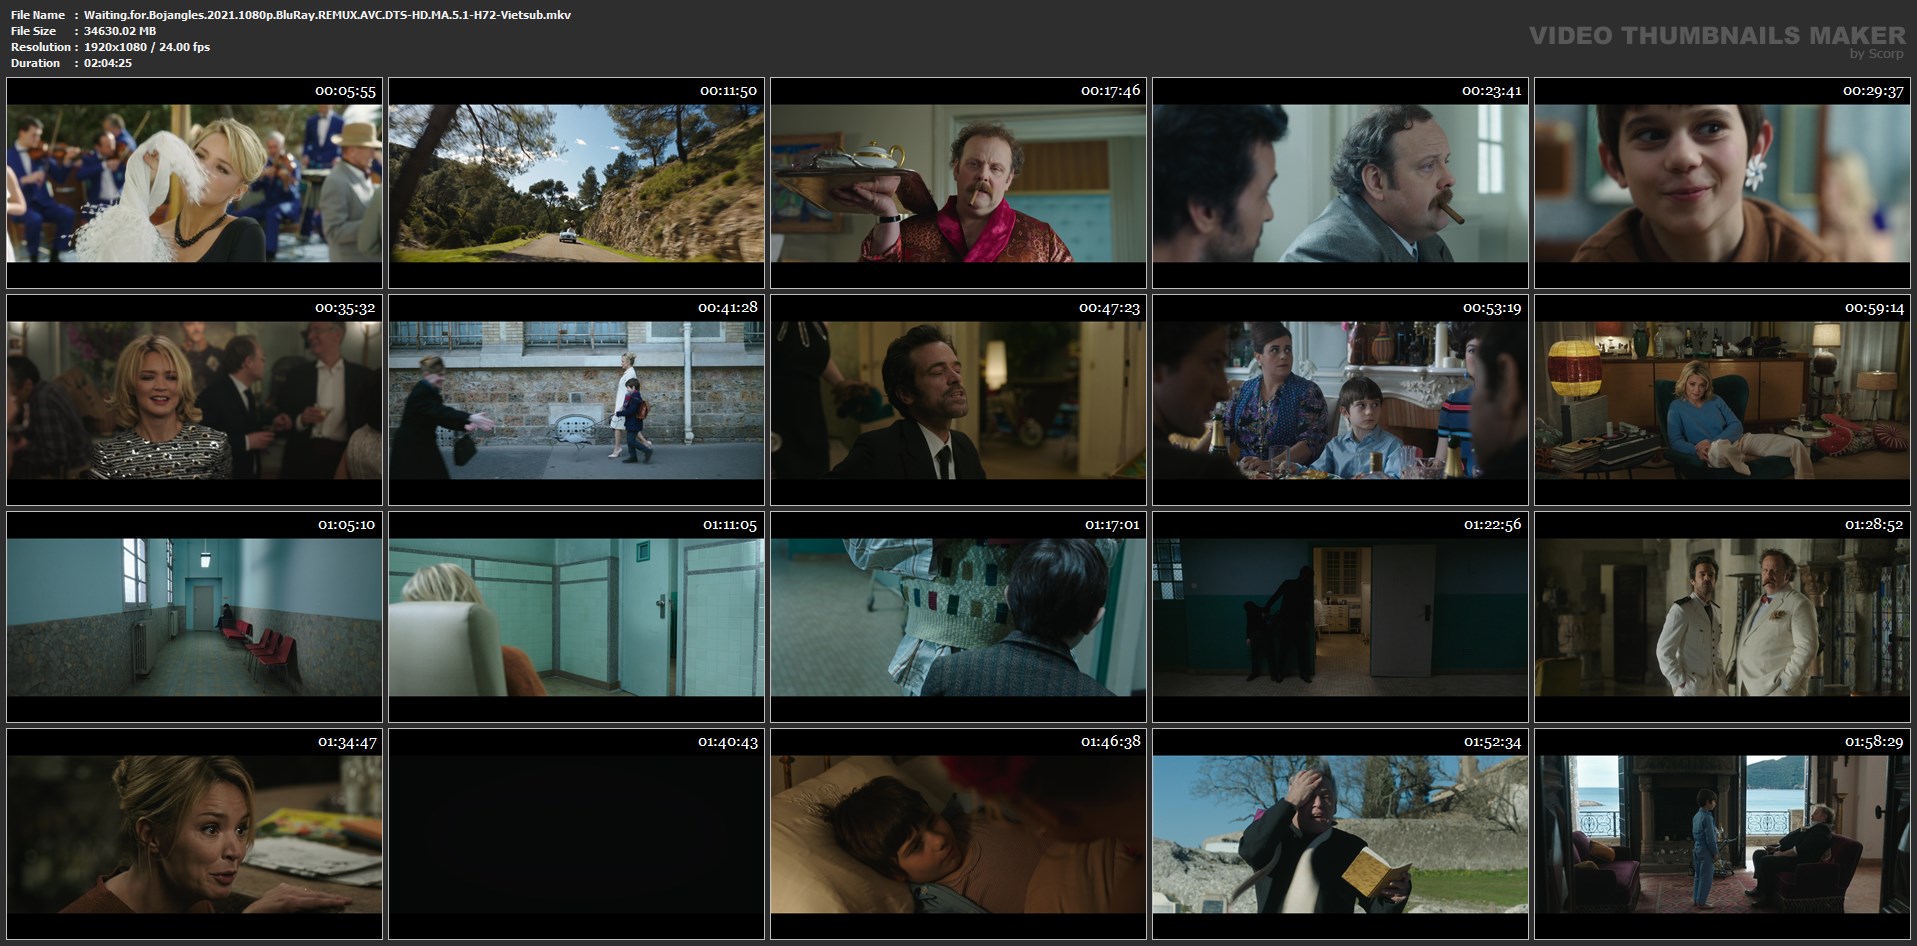
Task: Pick the thumbnail timestamped 00:41:28
Action: [576, 400]
